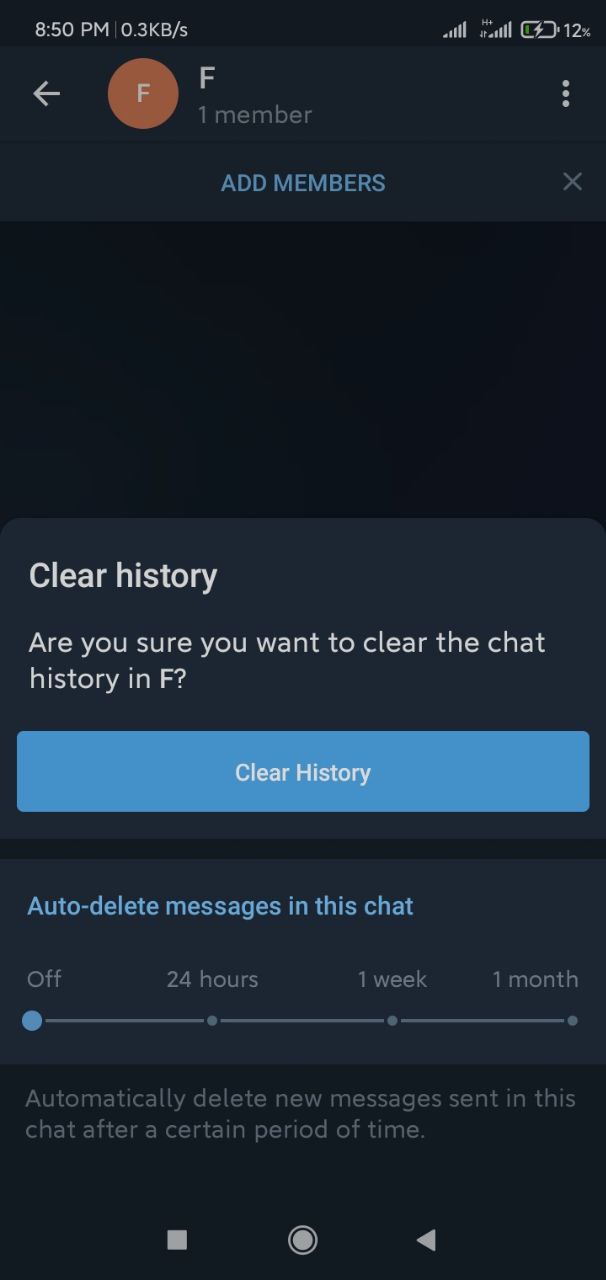The width and height of the screenshot is (606, 1280).
Task: Select the 1 week auto-delete option
Action: [x=392, y=979]
